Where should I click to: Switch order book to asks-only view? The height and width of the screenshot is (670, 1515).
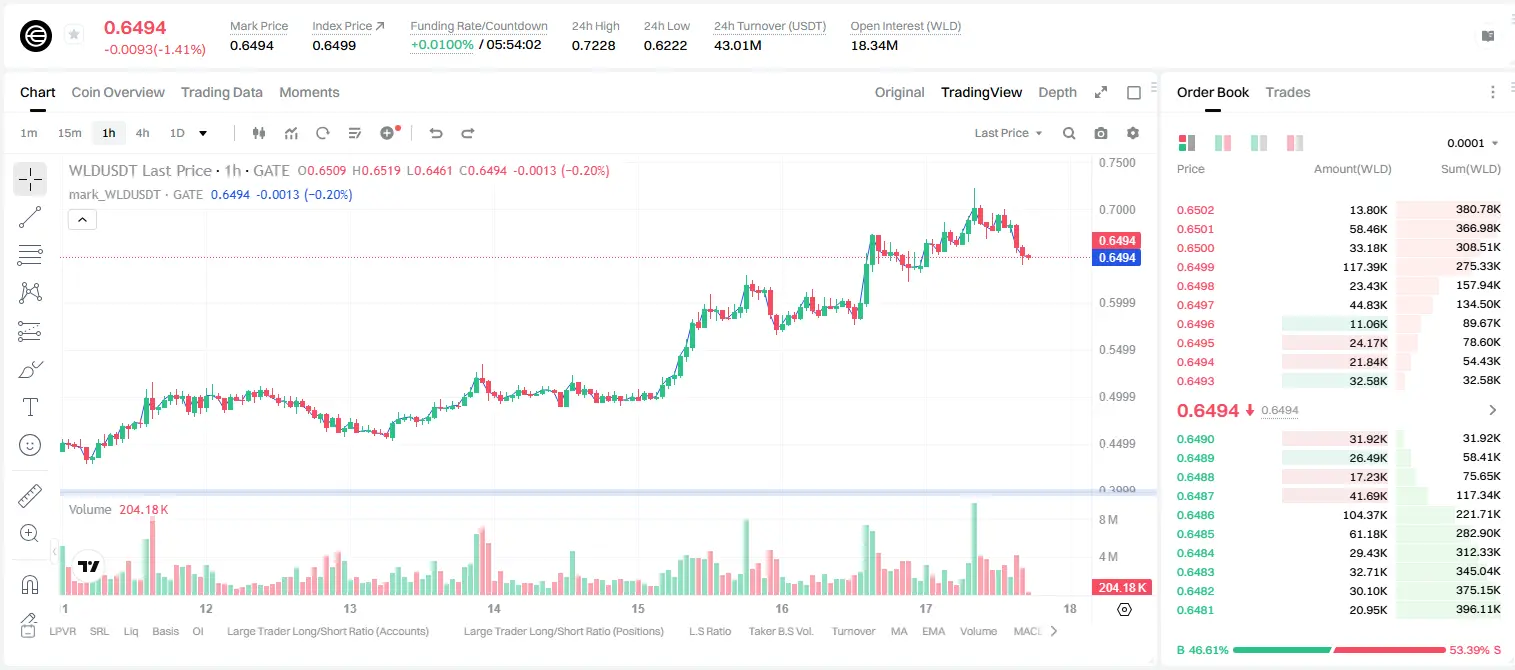1295,143
